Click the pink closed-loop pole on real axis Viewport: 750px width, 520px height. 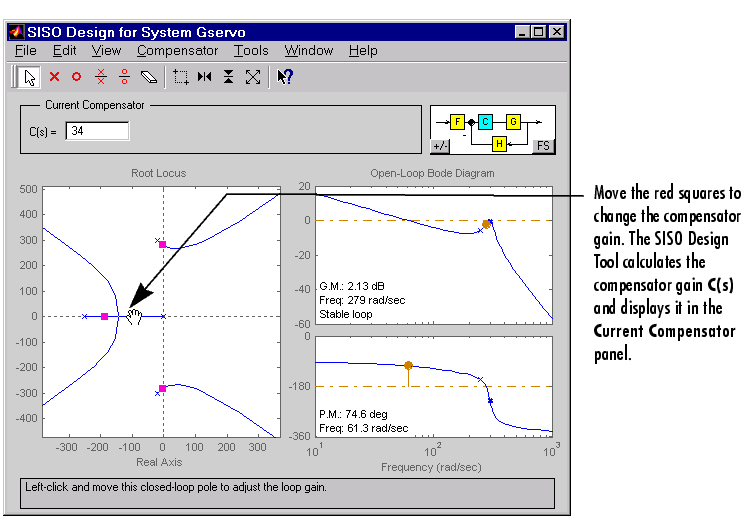point(104,316)
